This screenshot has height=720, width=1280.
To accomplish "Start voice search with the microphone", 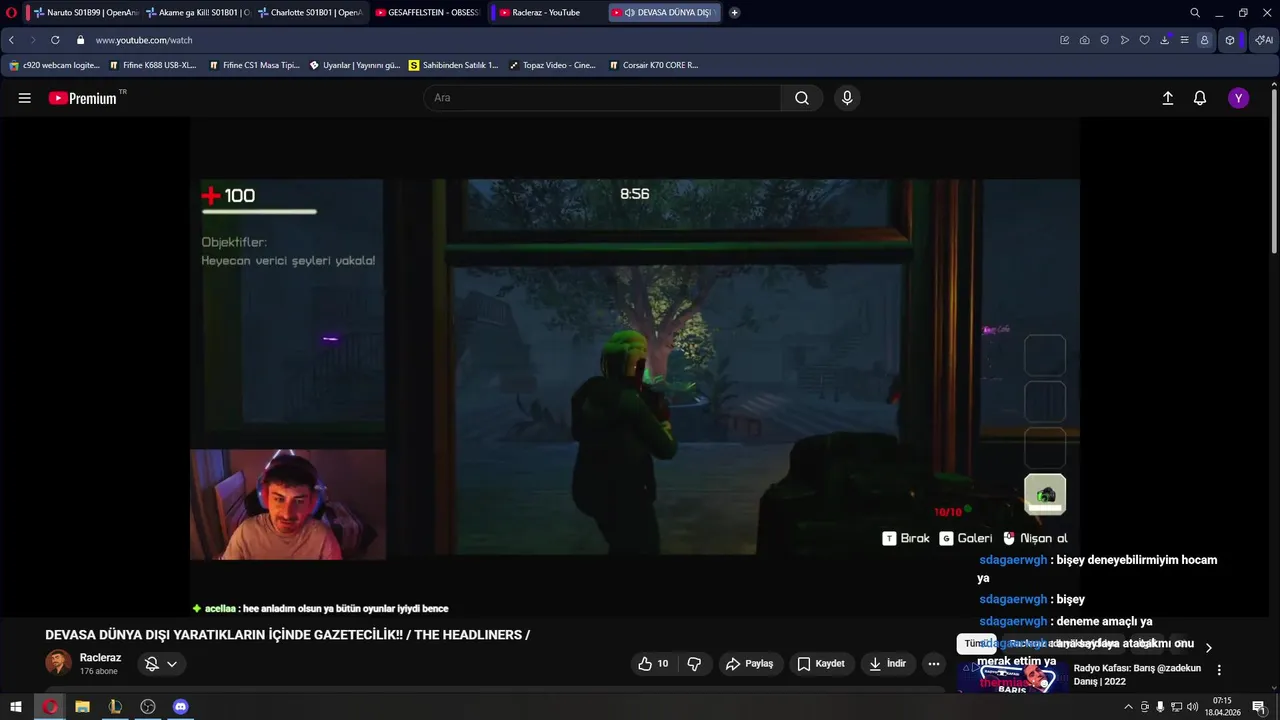I will pos(847,98).
